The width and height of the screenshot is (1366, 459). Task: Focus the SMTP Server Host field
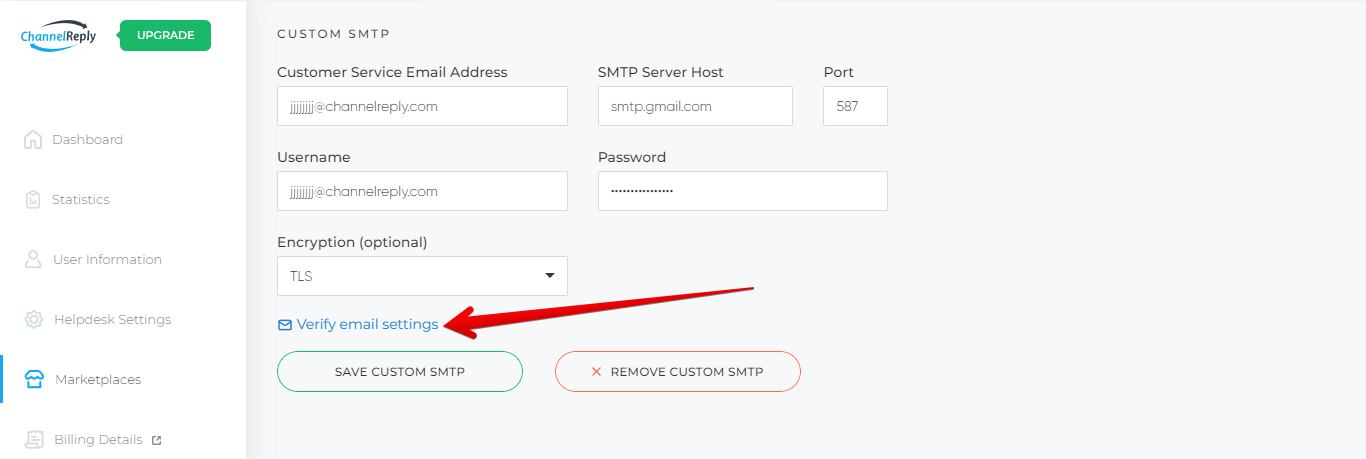click(695, 106)
